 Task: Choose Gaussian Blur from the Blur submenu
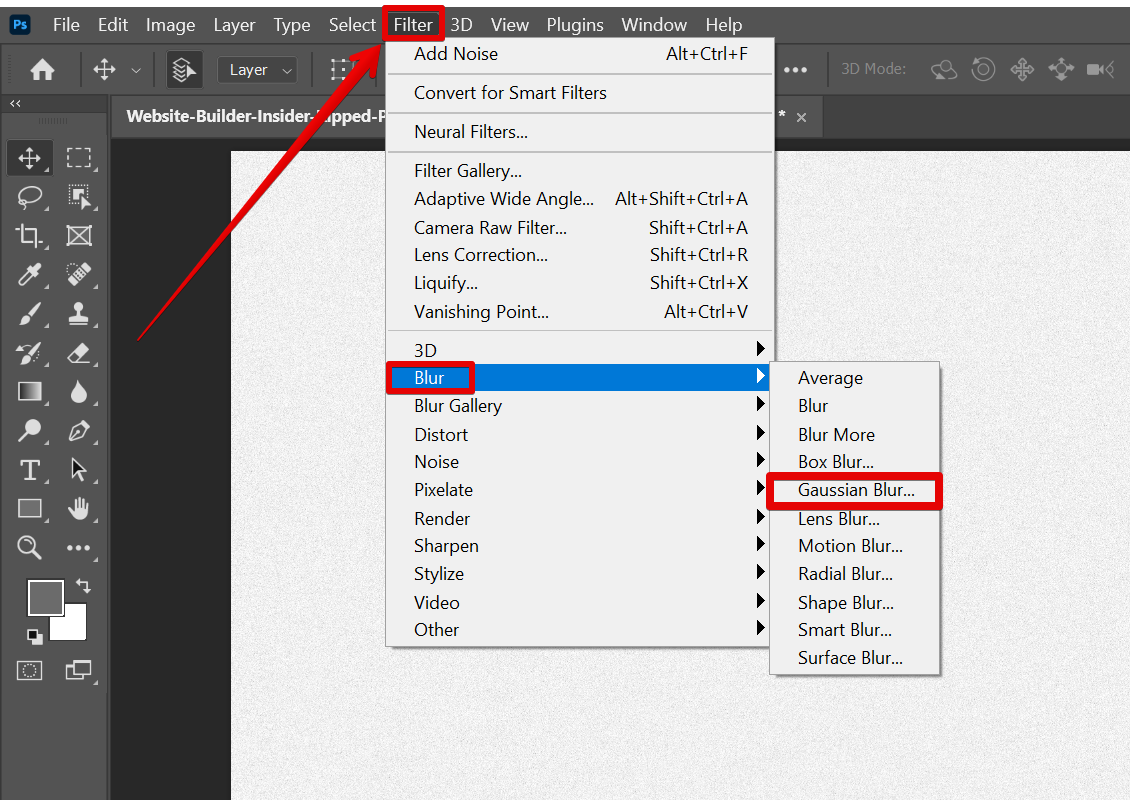point(856,491)
